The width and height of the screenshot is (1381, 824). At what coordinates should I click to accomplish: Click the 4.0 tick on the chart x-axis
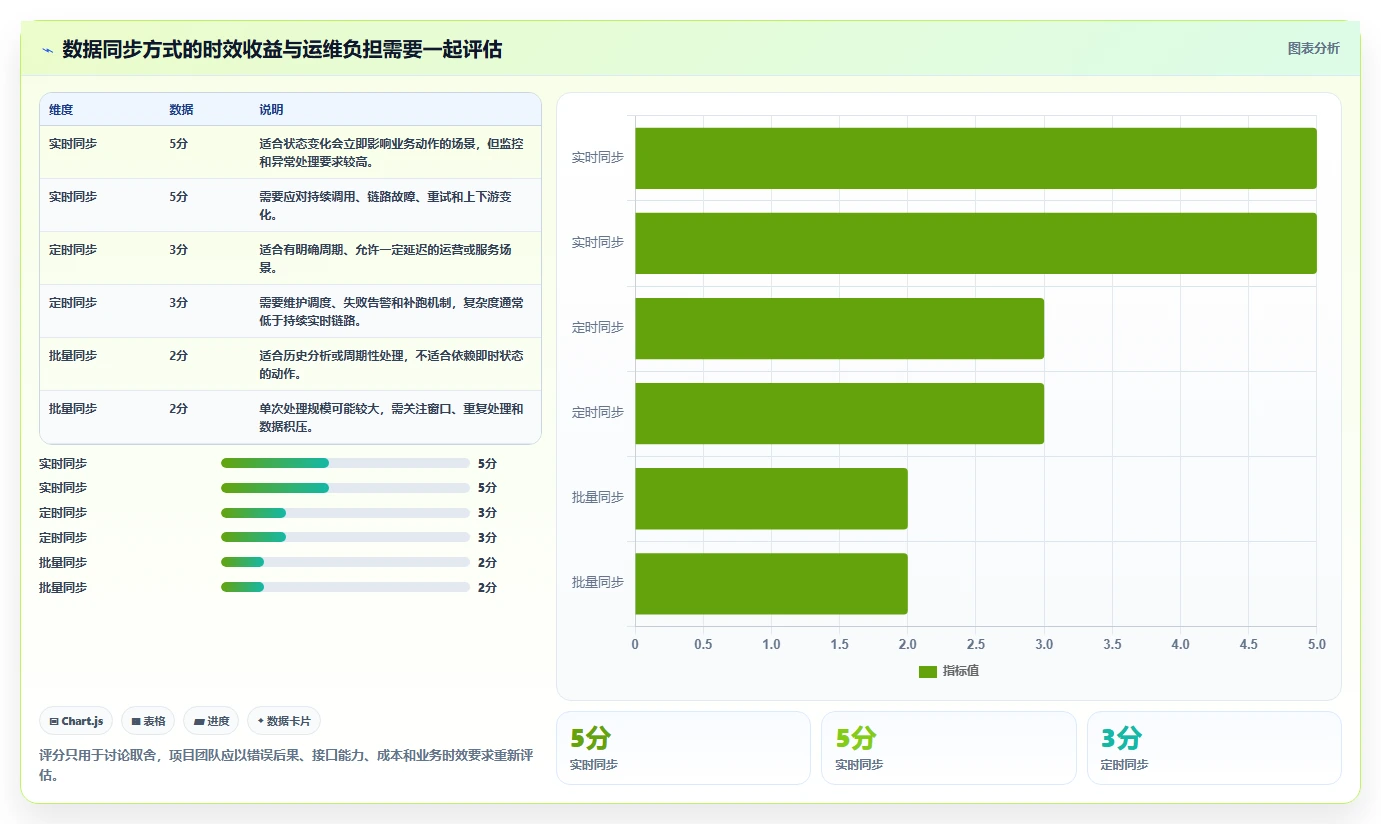point(1180,644)
